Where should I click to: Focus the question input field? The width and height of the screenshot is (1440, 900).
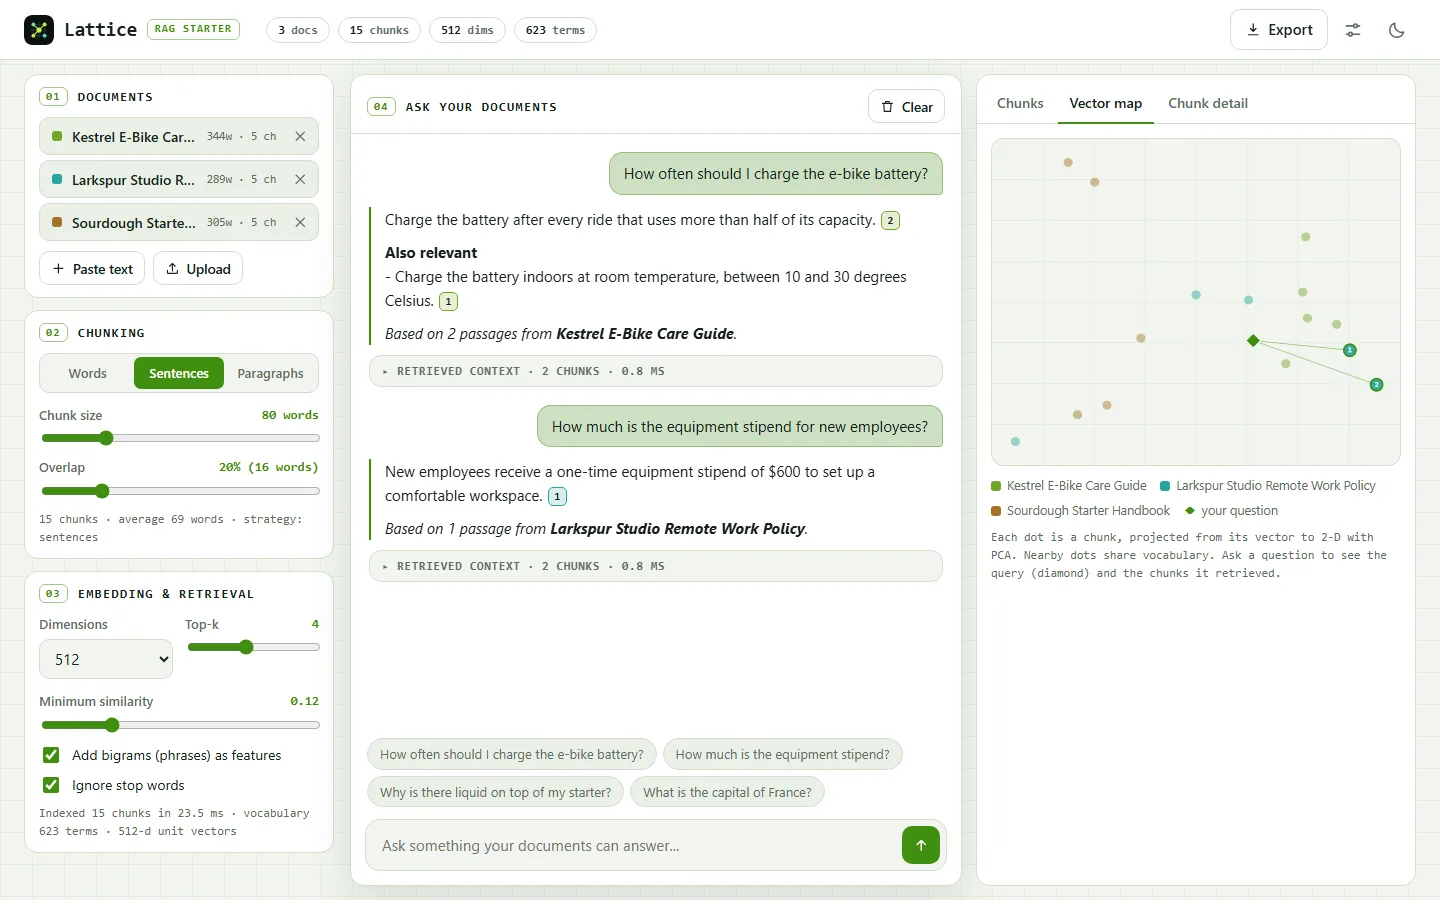coord(636,846)
